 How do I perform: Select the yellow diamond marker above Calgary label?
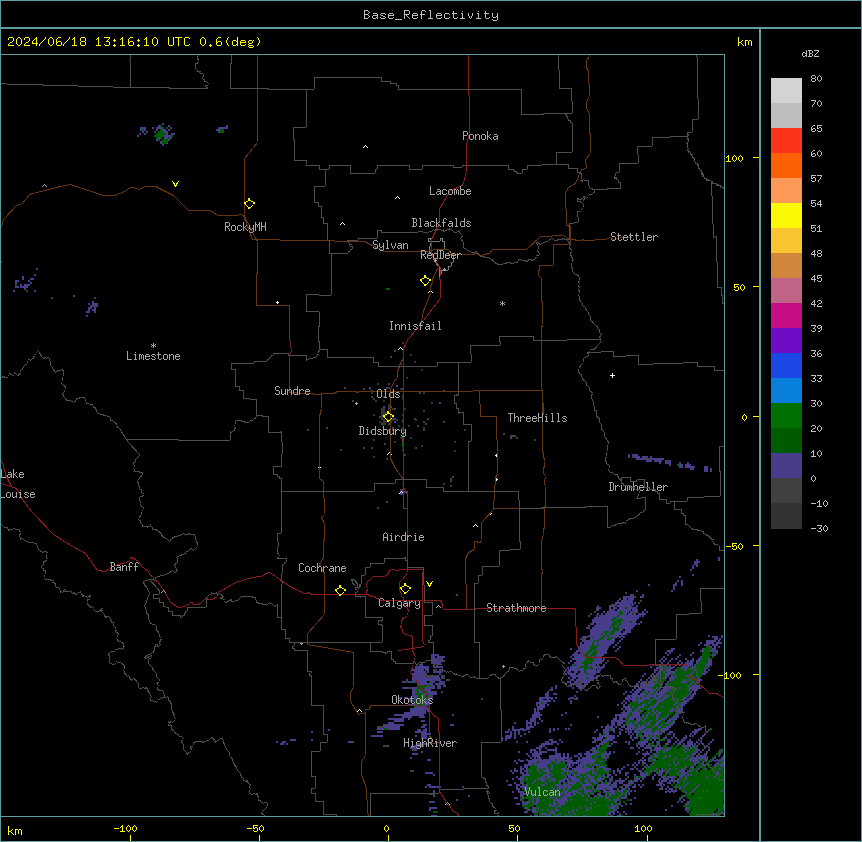(405, 589)
